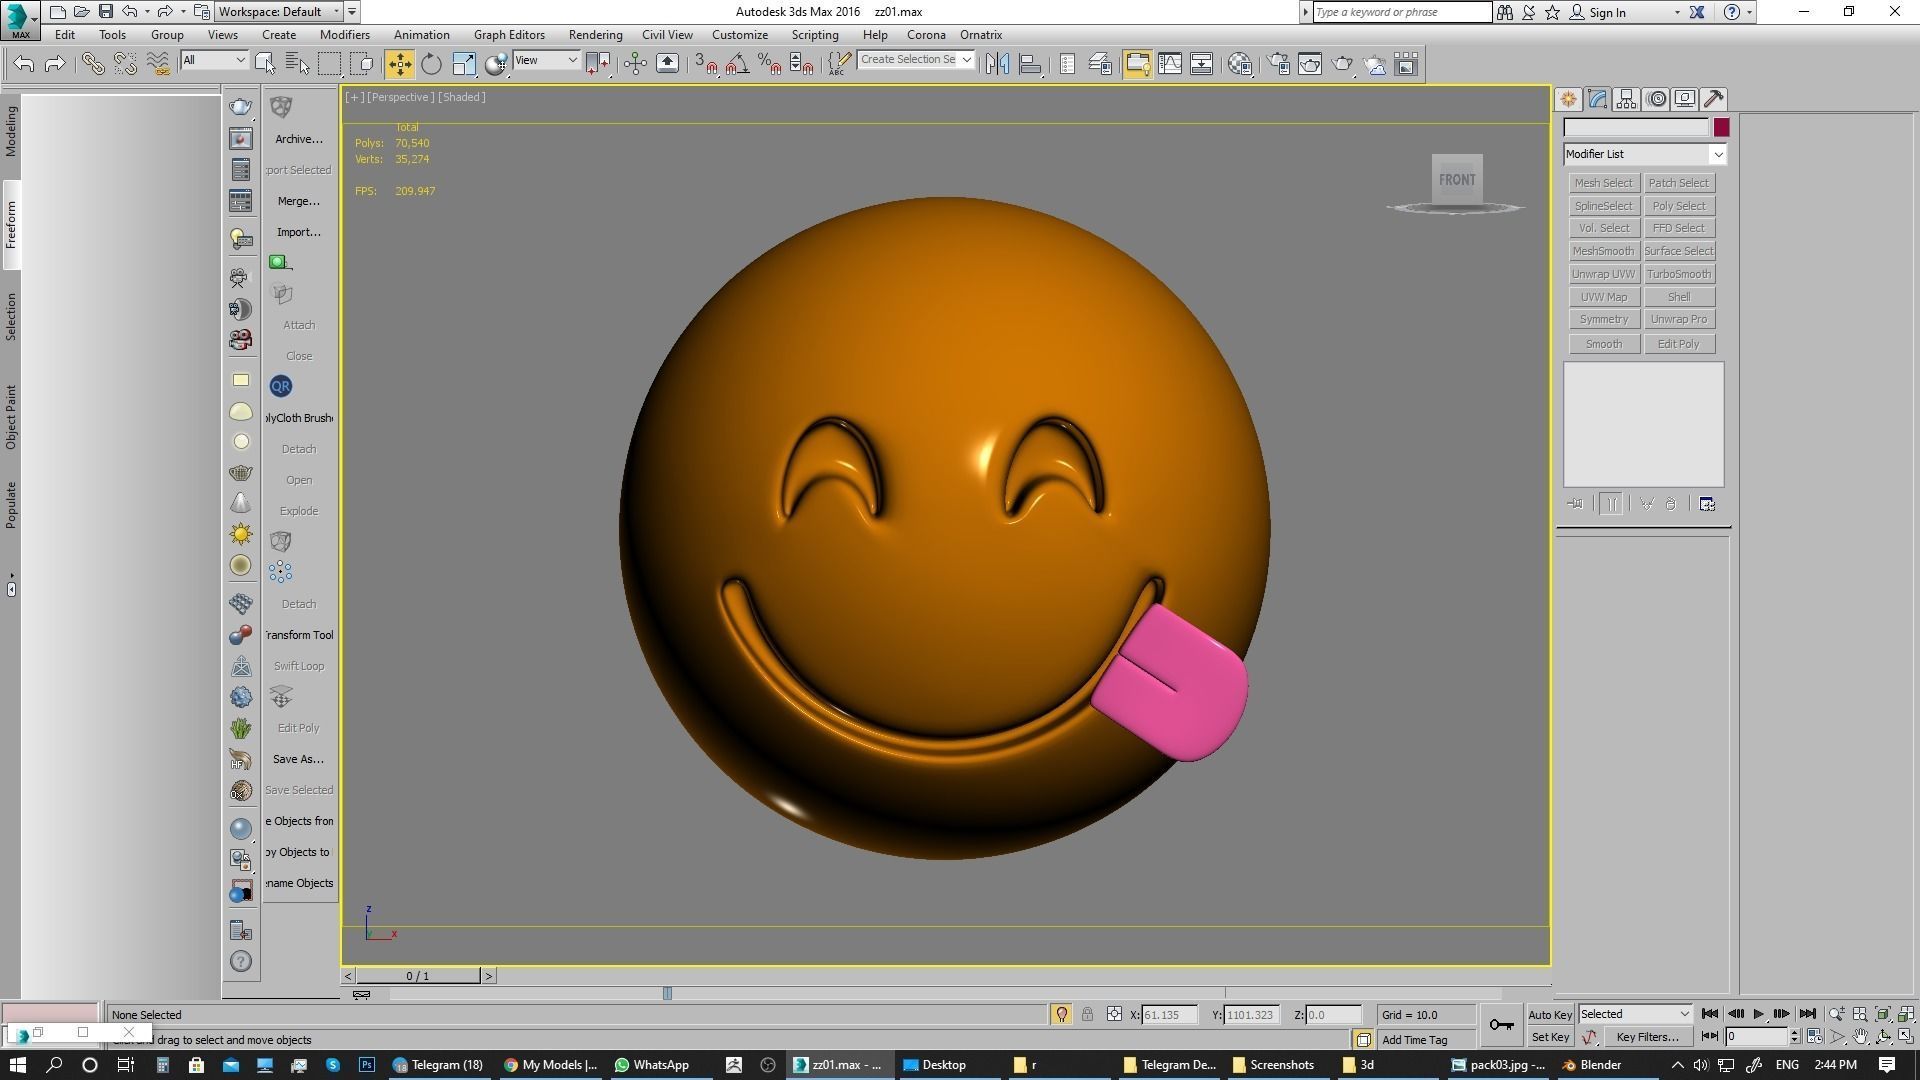Viewport: 1920px width, 1080px height.
Task: Activate Orbit viewport control
Action: pyautogui.click(x=1883, y=1037)
